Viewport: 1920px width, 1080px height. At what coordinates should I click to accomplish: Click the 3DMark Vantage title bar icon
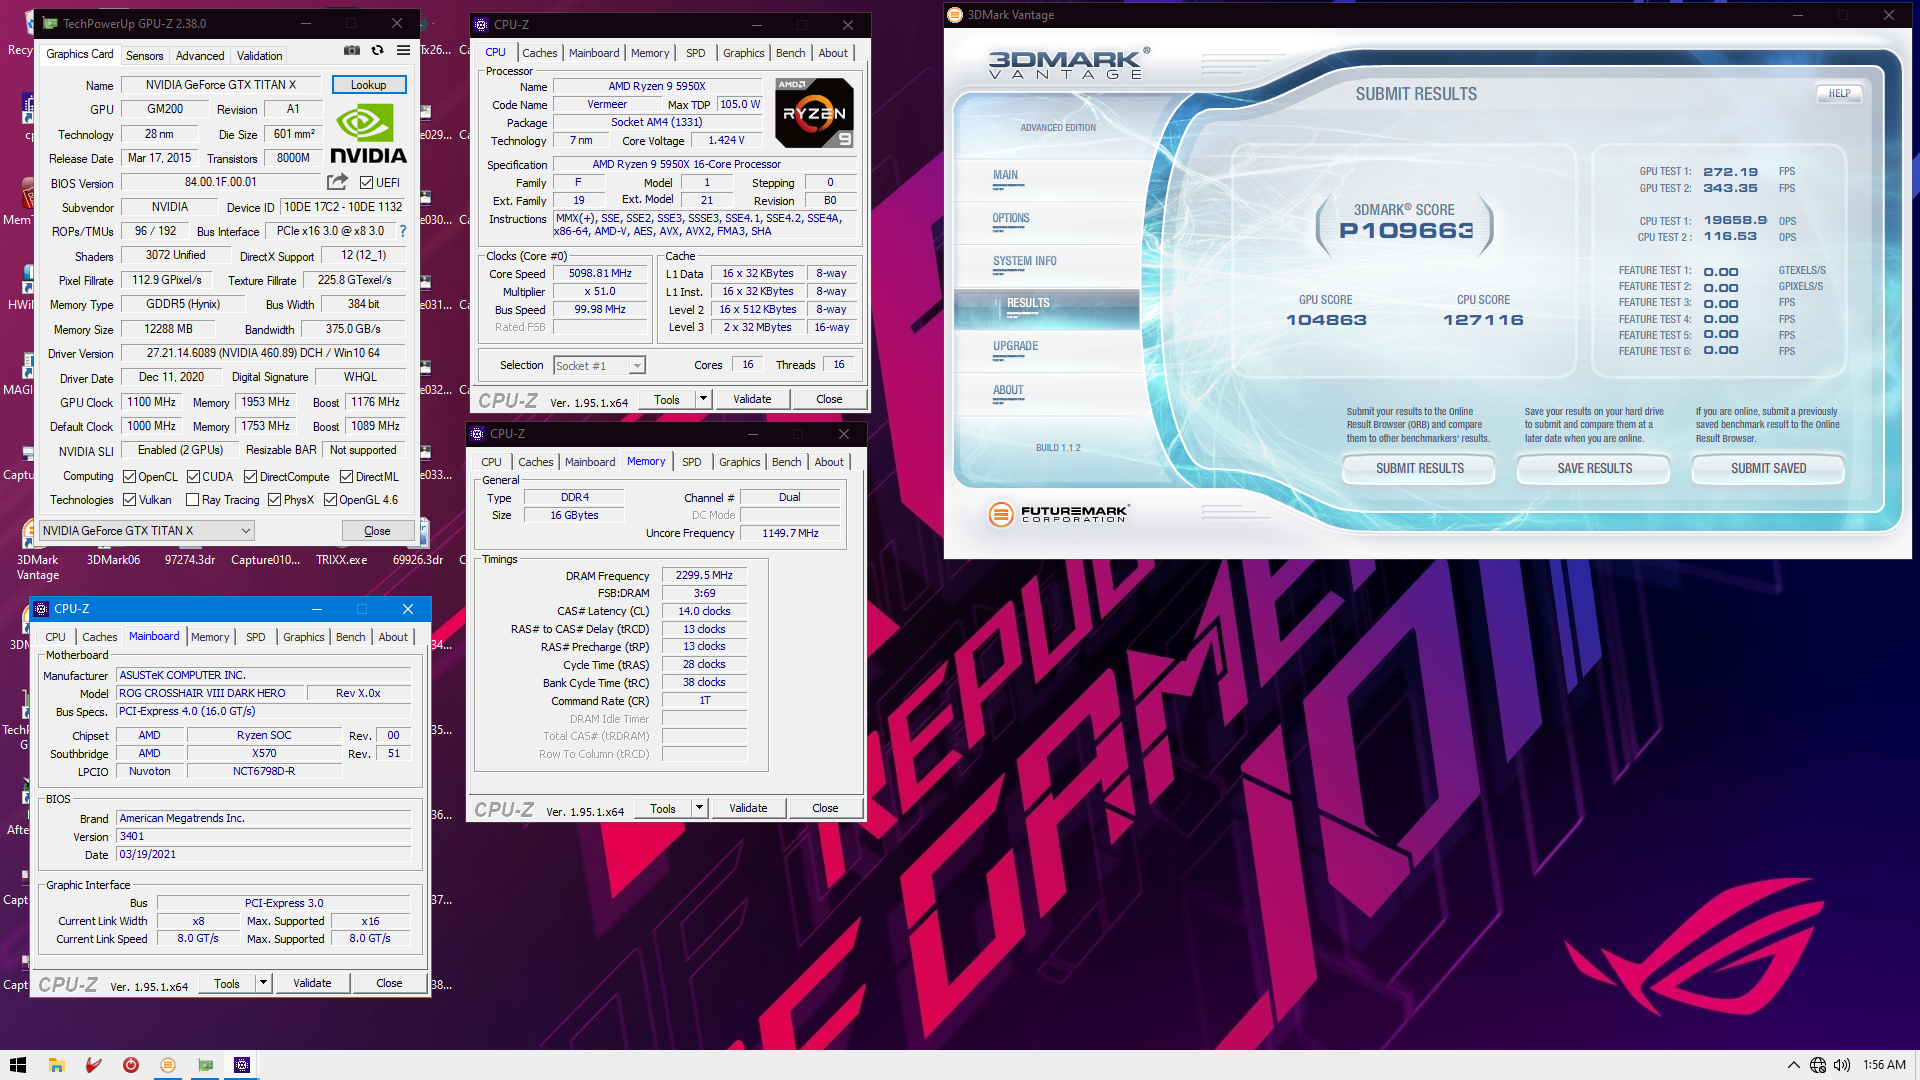point(955,15)
